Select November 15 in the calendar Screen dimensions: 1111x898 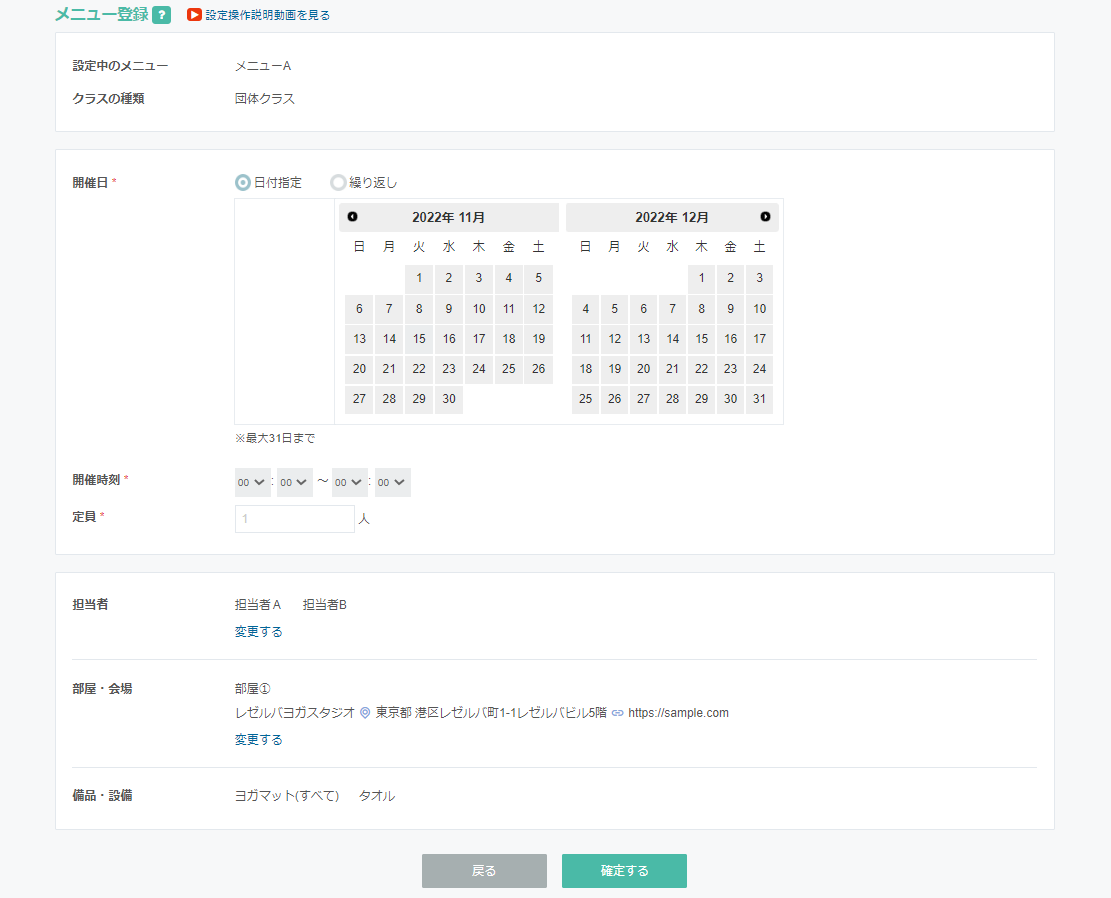click(419, 339)
